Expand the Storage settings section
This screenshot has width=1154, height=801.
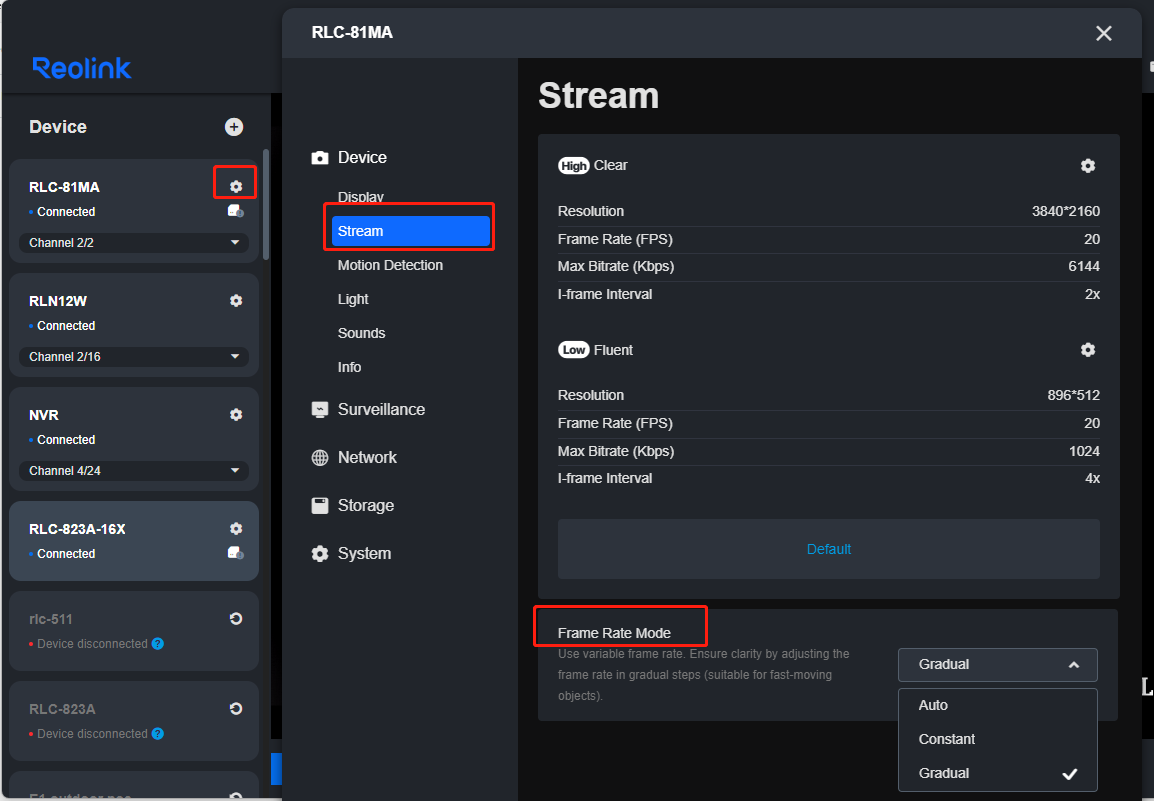click(353, 505)
